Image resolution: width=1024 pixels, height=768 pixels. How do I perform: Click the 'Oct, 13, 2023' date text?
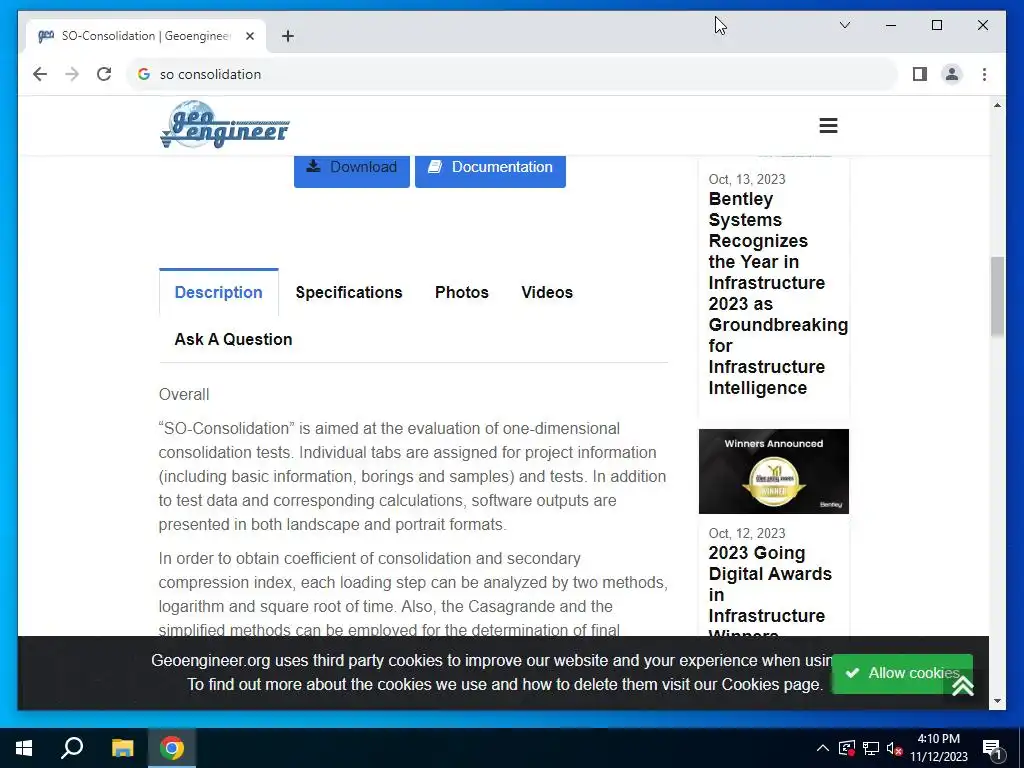(x=747, y=179)
